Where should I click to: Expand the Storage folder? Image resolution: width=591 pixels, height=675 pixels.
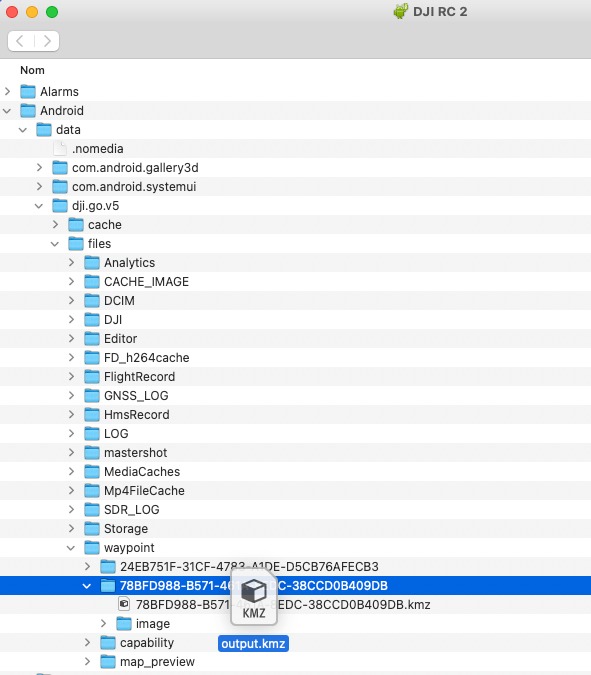point(71,529)
